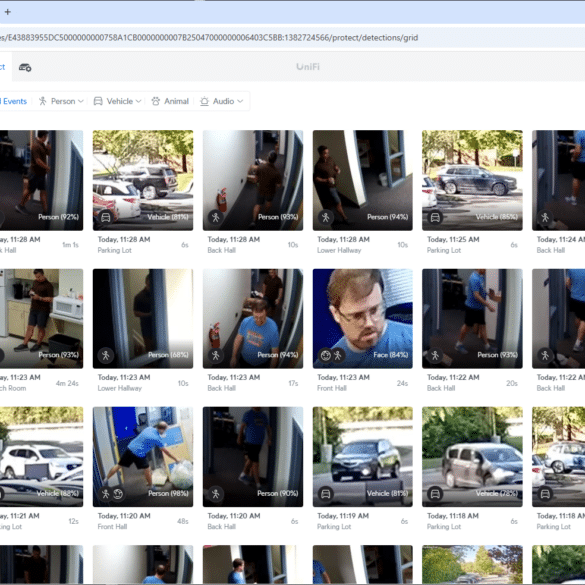585x585 pixels.
Task: Open a new browser tab with plus
Action: [x=7, y=12]
